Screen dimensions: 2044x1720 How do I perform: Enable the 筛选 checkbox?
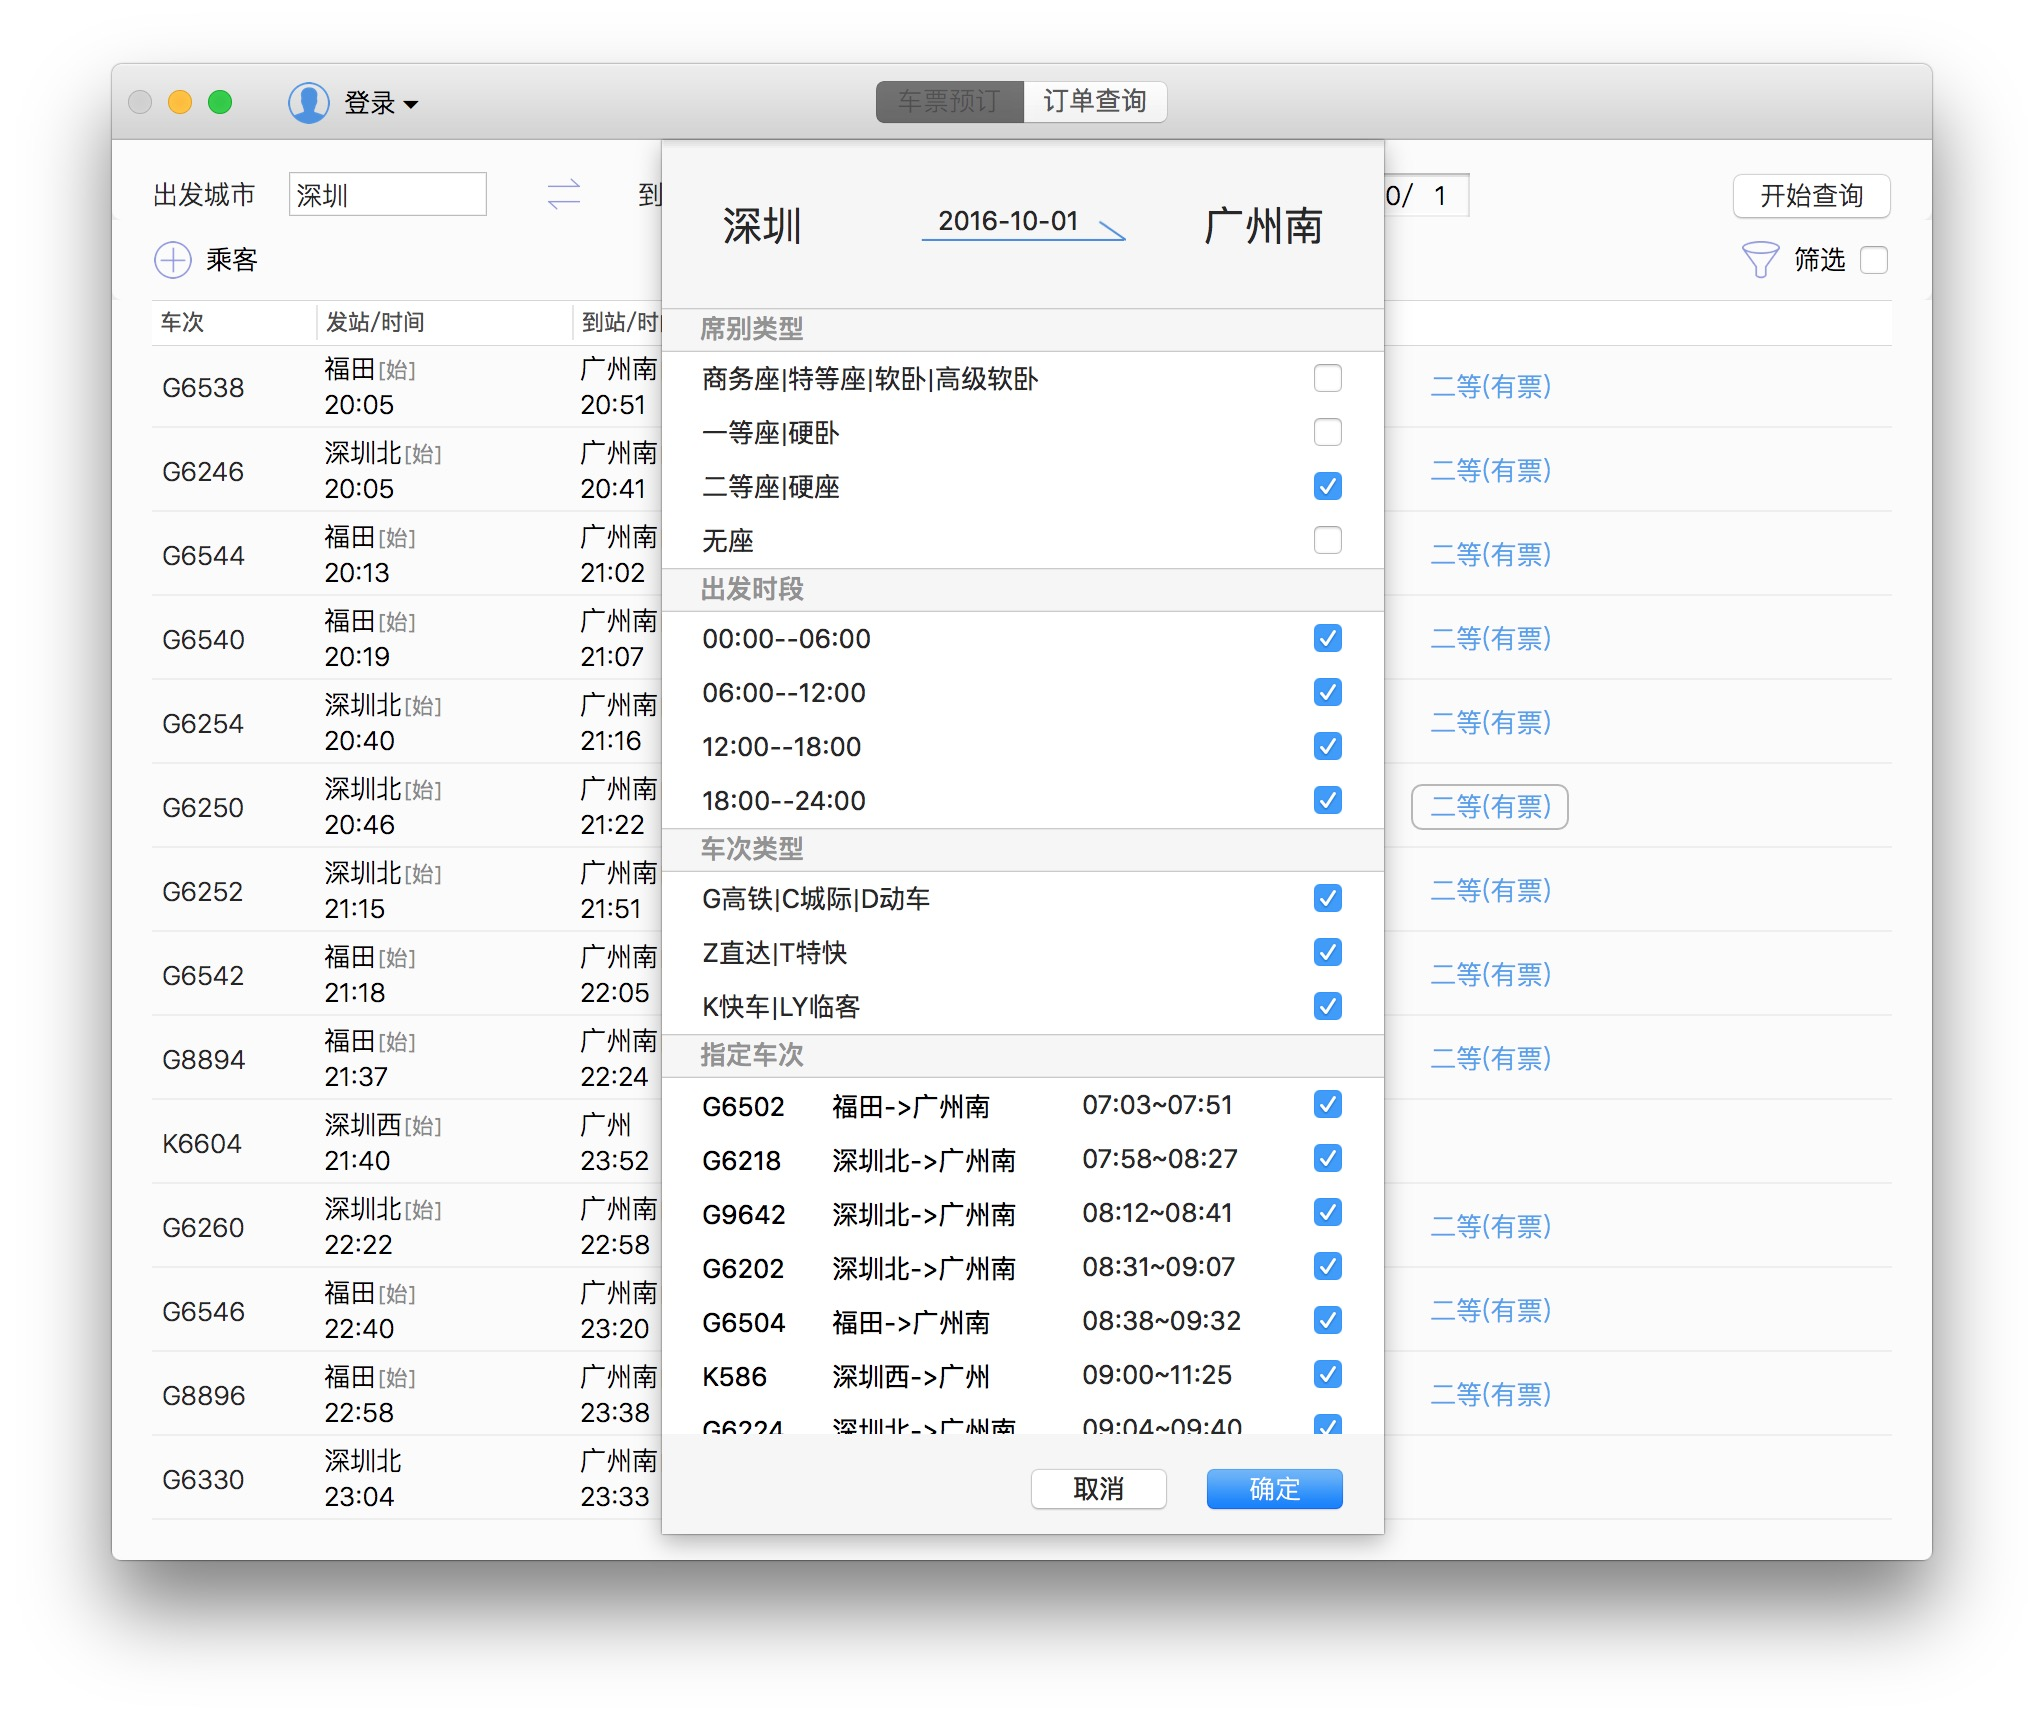coord(1873,260)
